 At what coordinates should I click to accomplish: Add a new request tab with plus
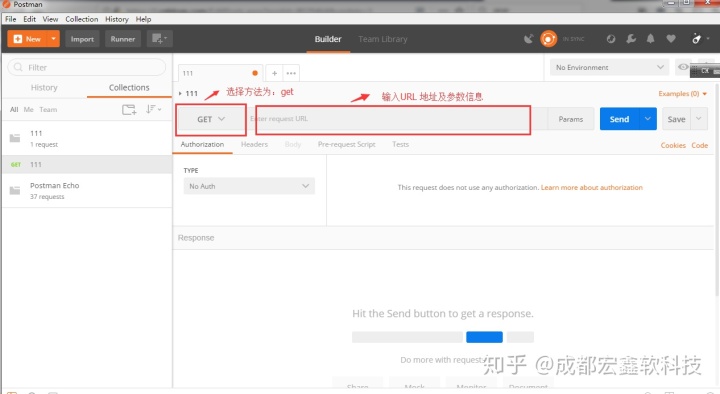point(274,73)
